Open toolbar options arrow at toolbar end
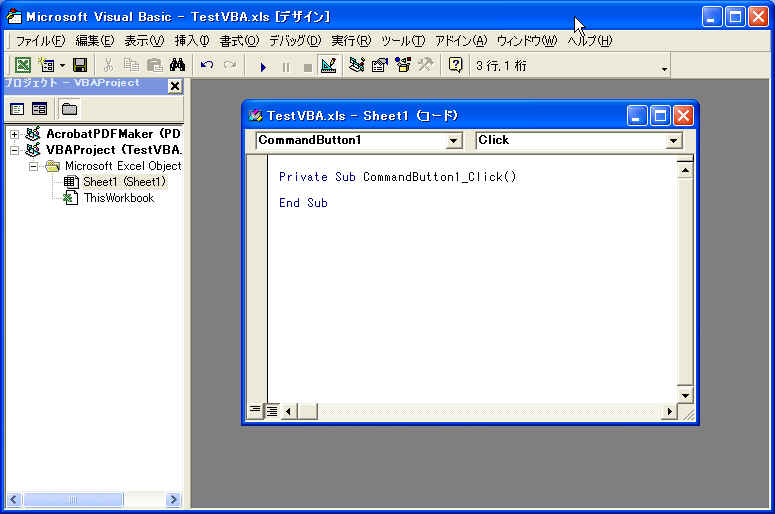775x514 pixels. tap(664, 69)
